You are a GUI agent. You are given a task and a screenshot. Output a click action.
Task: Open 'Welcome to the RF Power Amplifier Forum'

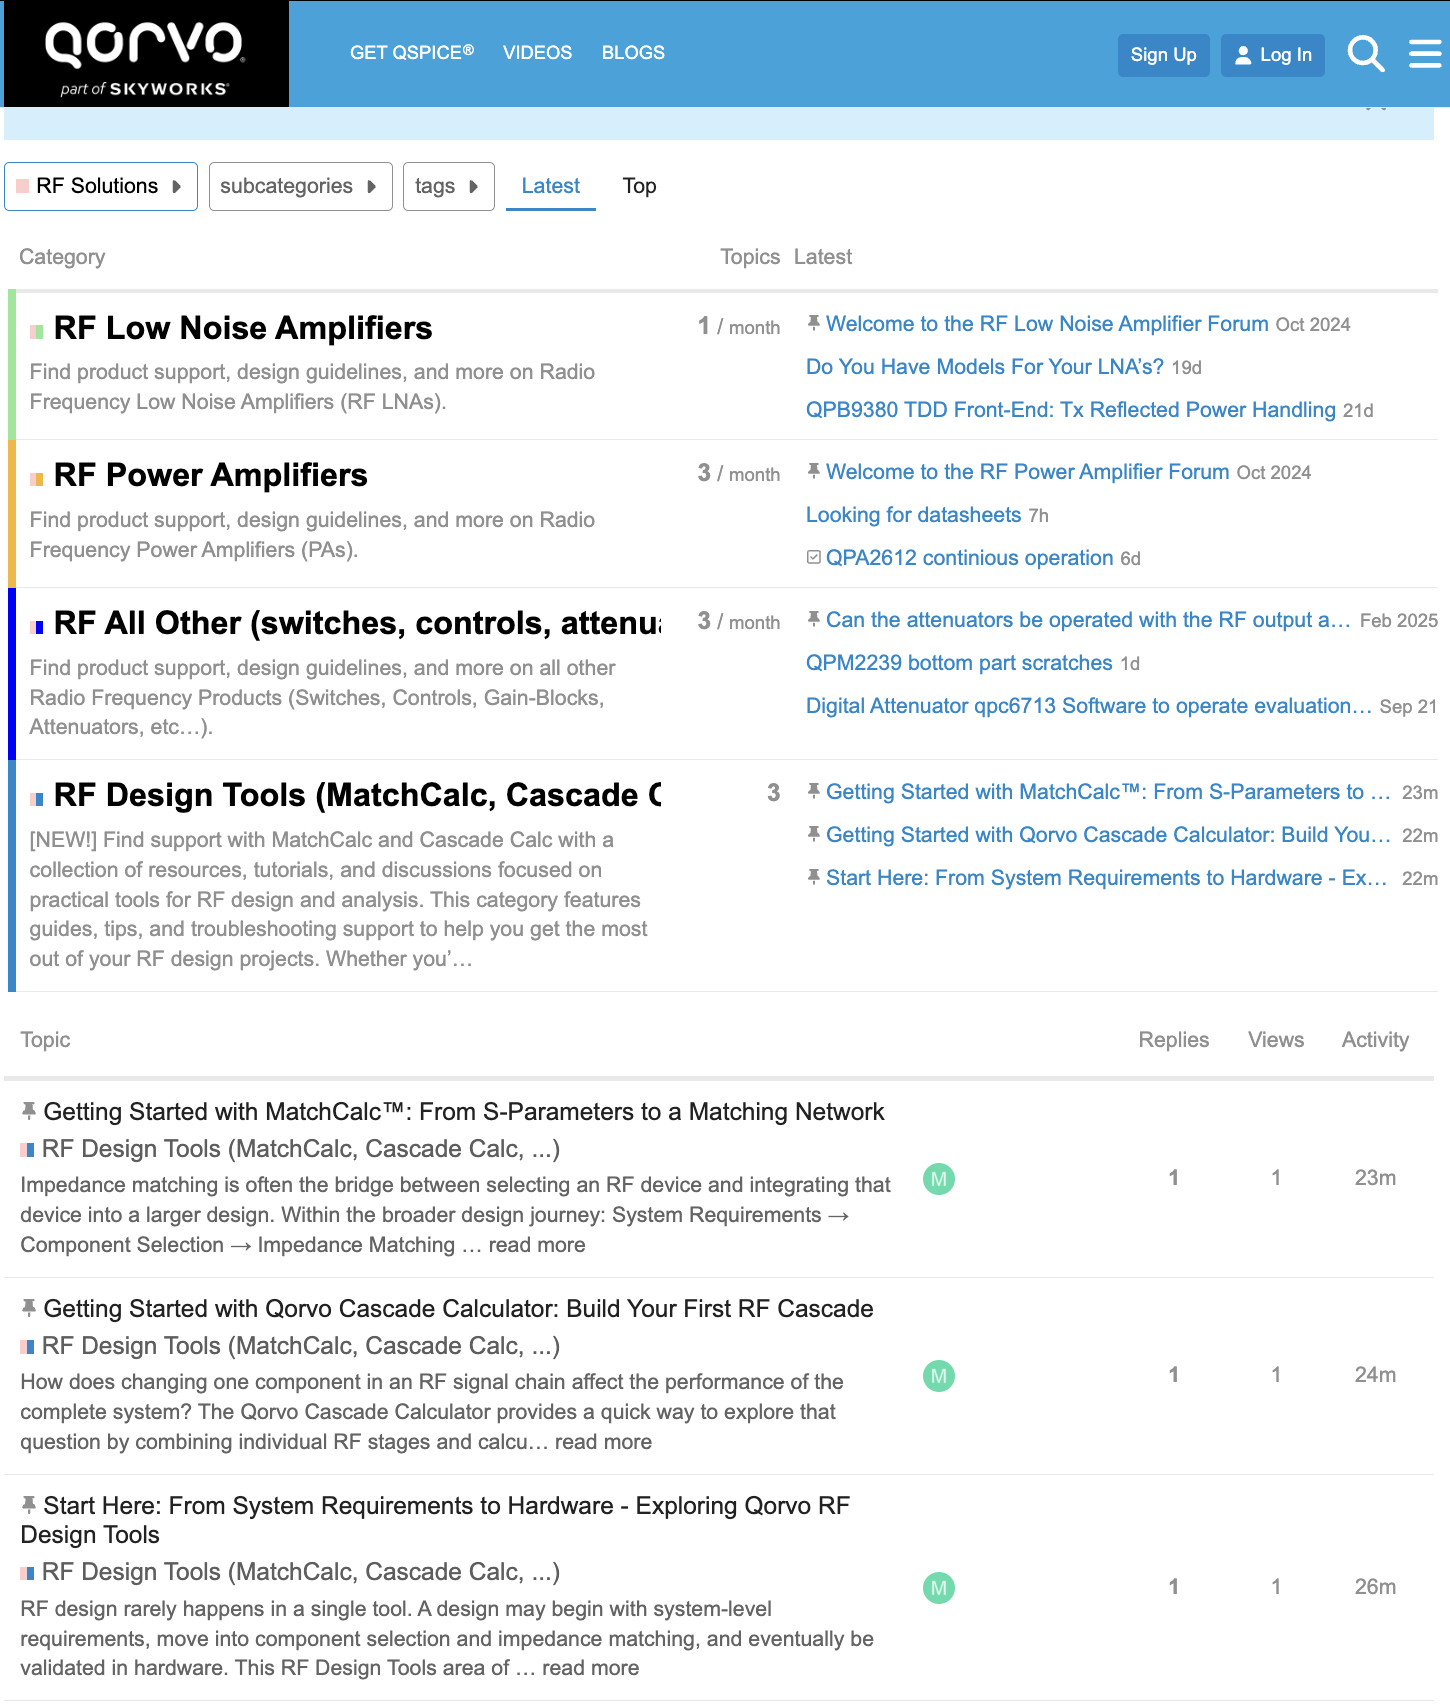point(1028,472)
